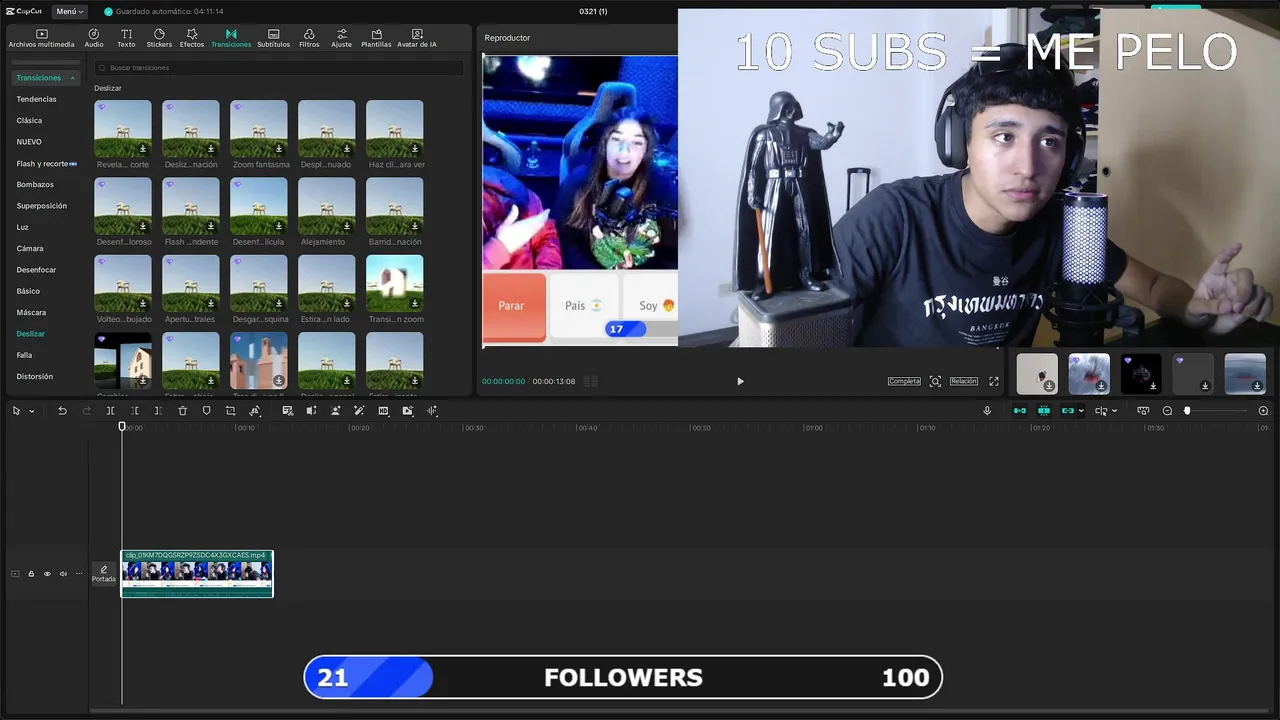
Task: Zoom out the timeline with minus icon
Action: (x=1167, y=411)
